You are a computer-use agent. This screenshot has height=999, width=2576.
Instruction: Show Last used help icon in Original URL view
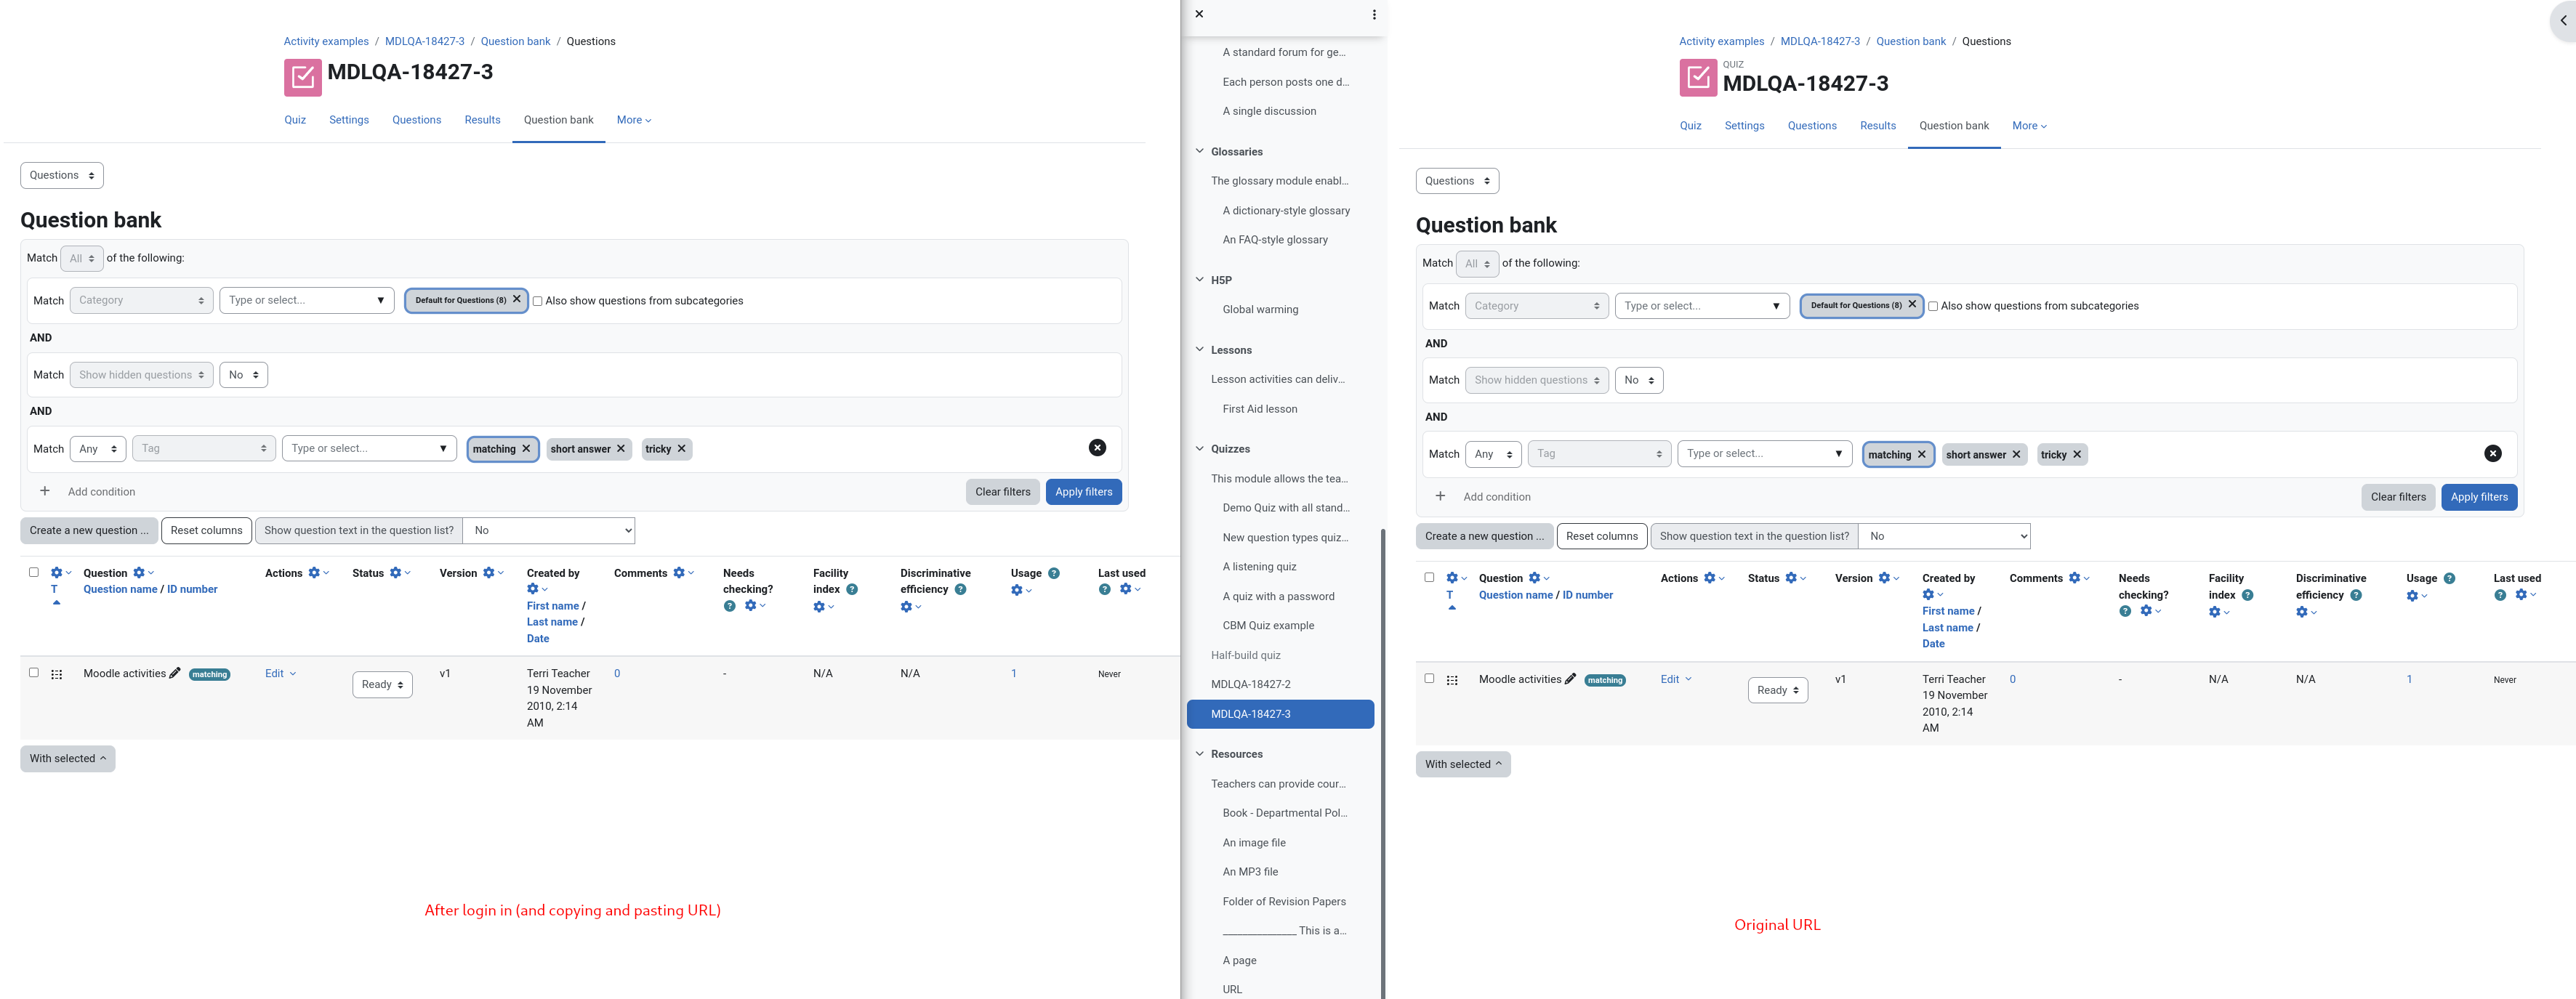2499,595
